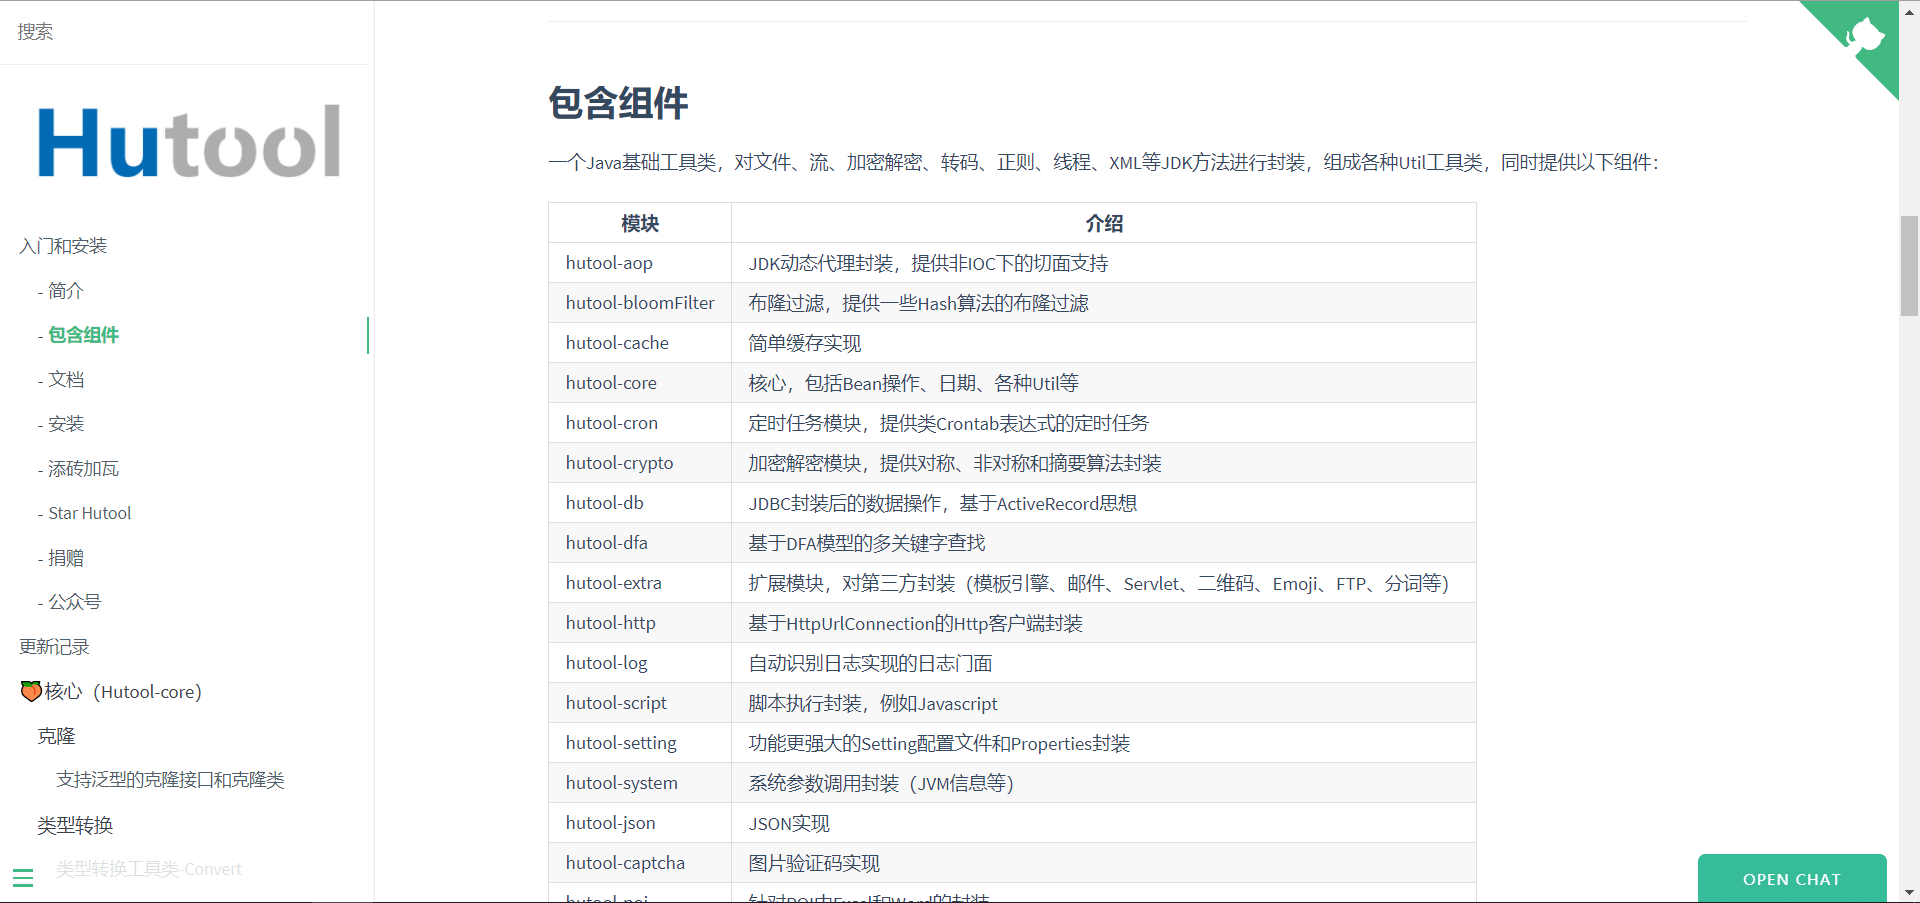Image resolution: width=1920 pixels, height=903 pixels.
Task: Open the 文档 sidebar link
Action: (x=66, y=379)
